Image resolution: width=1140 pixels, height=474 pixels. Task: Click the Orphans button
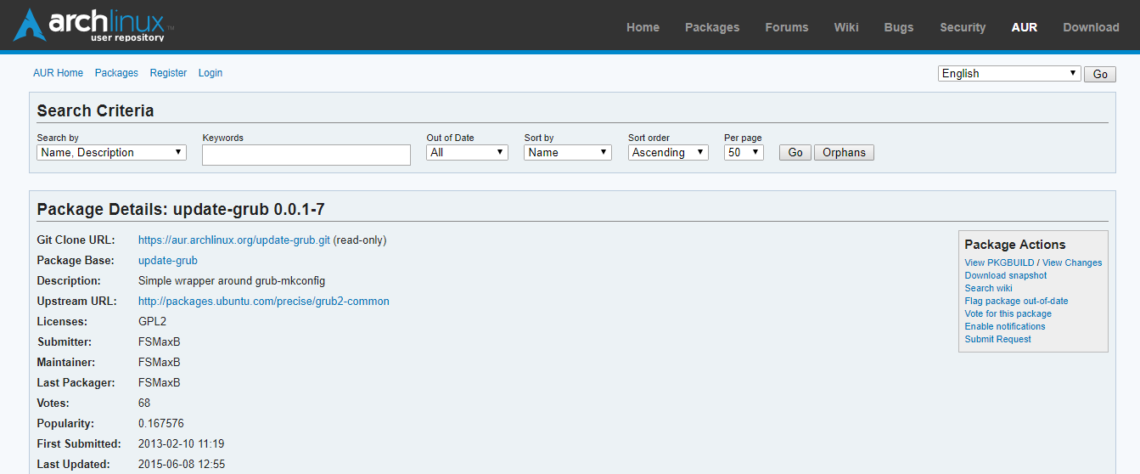(844, 153)
